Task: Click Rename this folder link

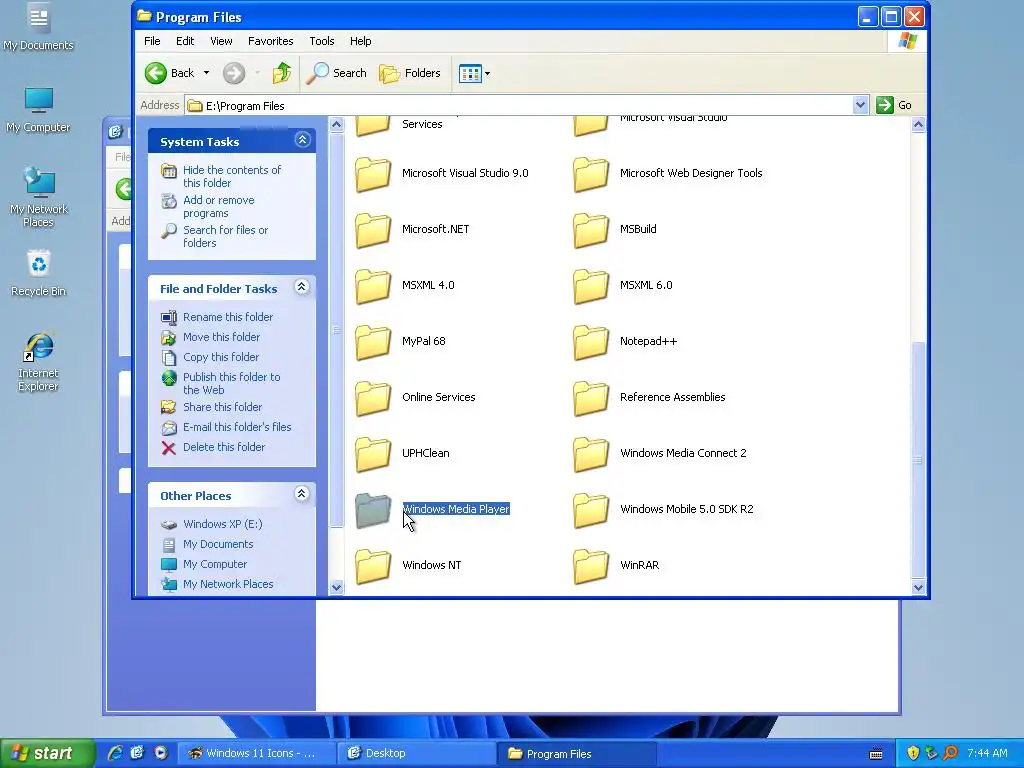Action: click(x=228, y=317)
